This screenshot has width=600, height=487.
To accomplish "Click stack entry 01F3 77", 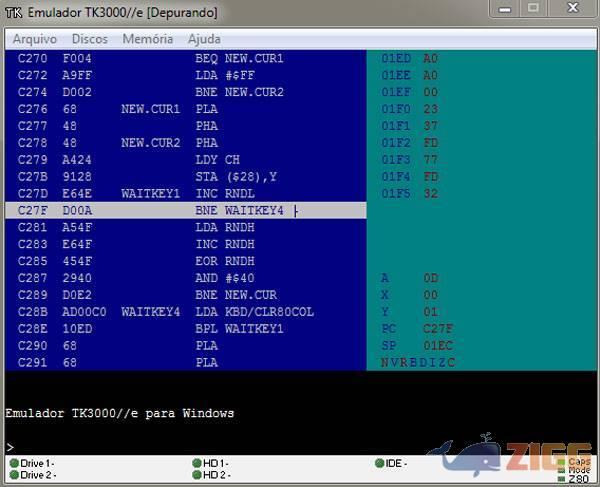I will click(x=409, y=160).
